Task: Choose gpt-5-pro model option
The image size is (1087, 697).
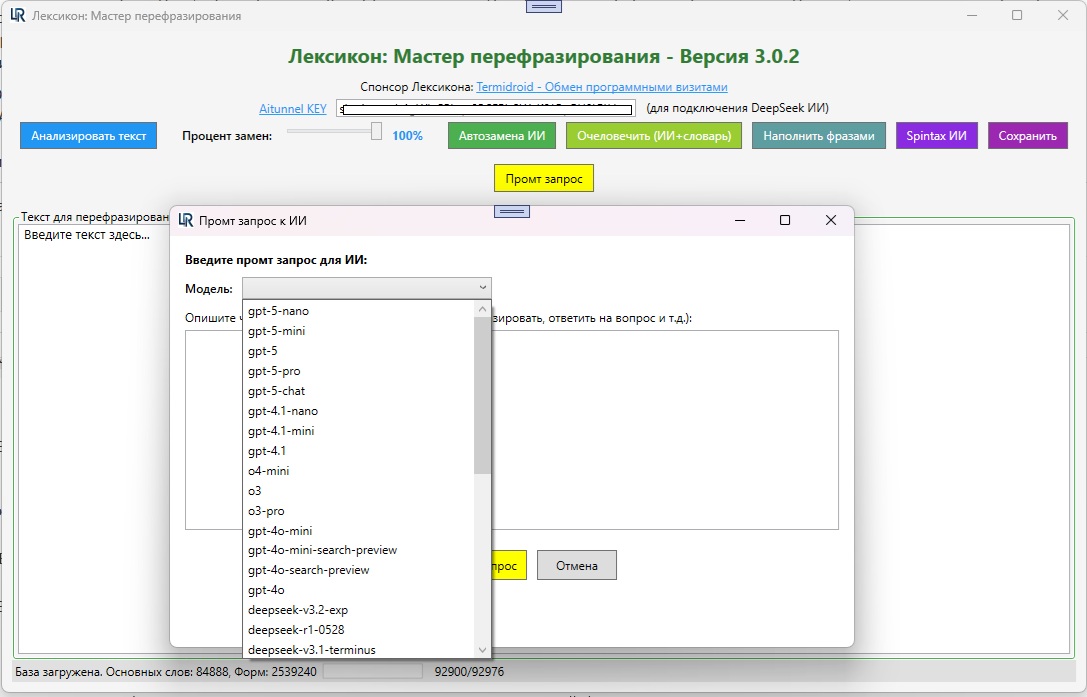Action: click(274, 371)
